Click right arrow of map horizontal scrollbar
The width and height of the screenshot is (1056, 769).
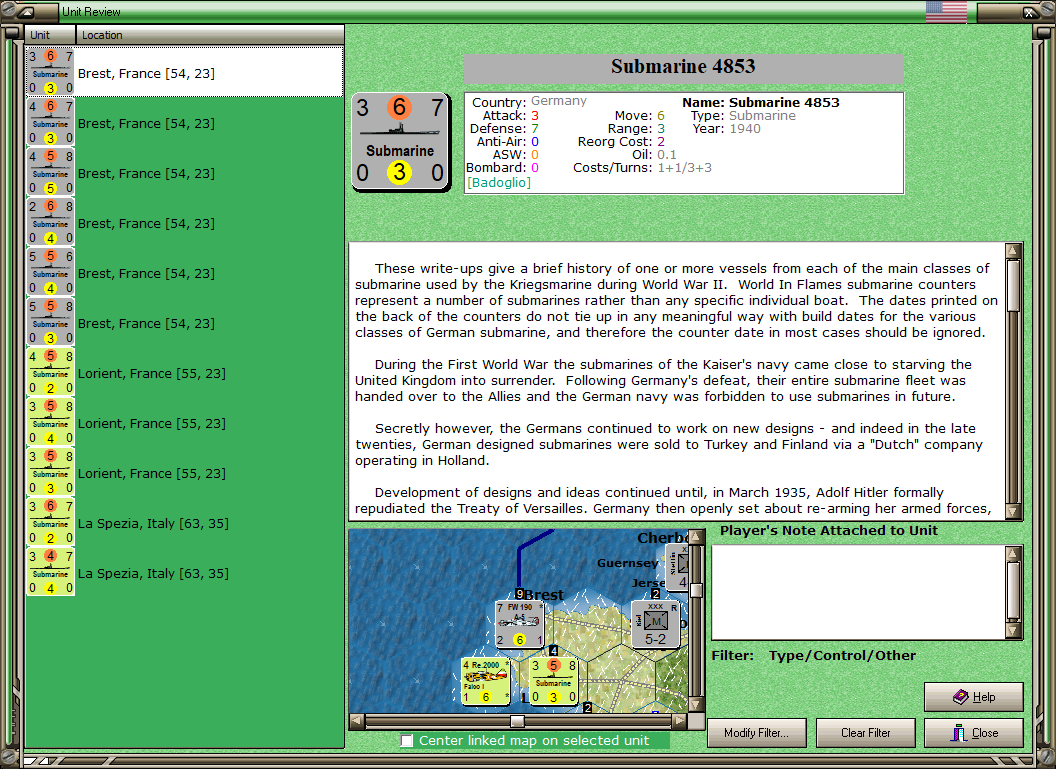coord(680,721)
